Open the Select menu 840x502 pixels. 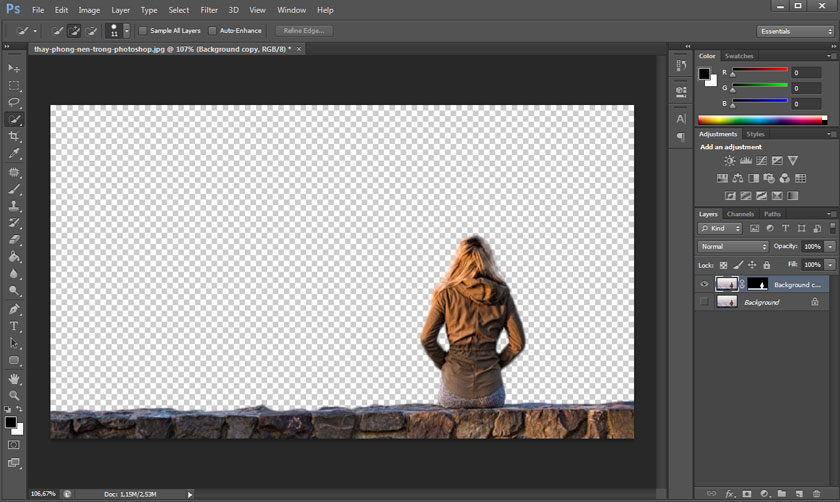[x=178, y=10]
